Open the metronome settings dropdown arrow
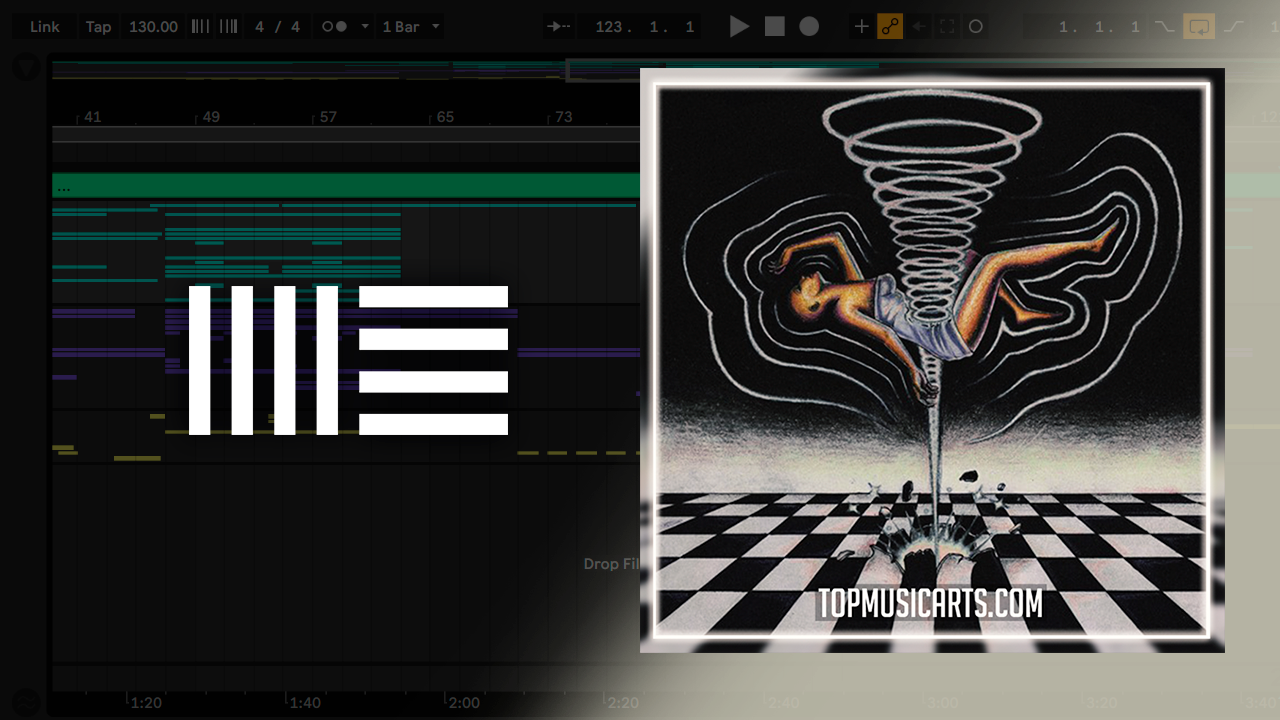Image resolution: width=1280 pixels, height=720 pixels. tap(365, 27)
